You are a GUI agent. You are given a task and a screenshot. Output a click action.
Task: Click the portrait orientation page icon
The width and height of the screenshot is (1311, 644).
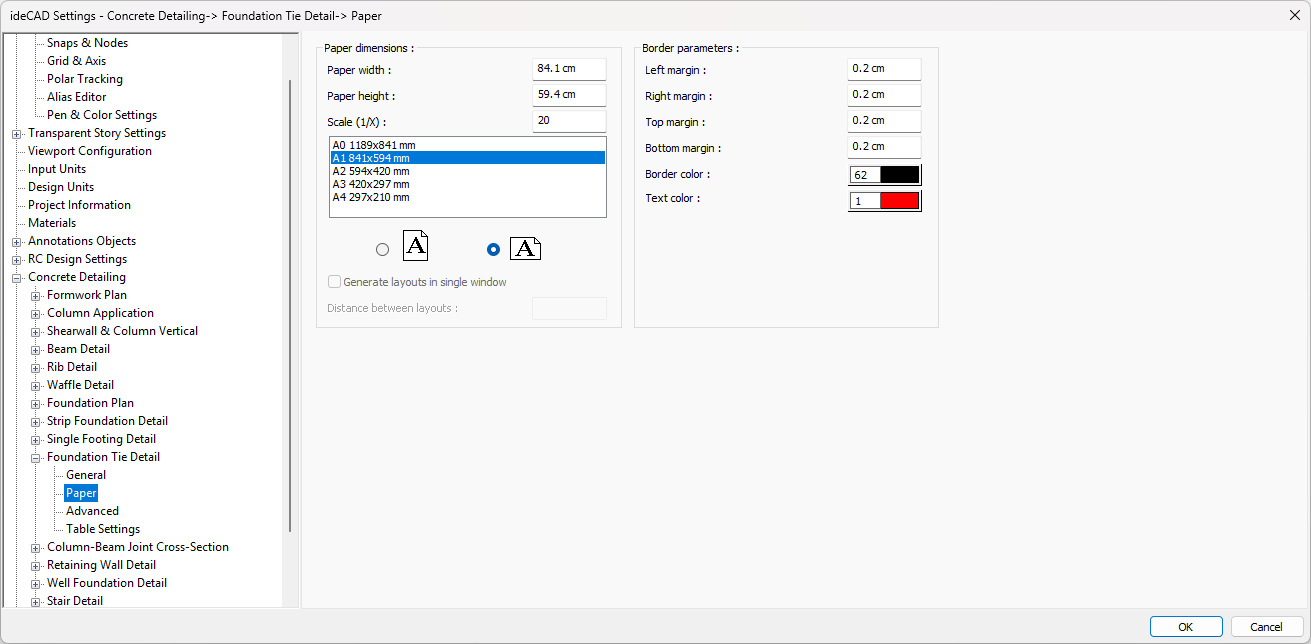point(416,246)
